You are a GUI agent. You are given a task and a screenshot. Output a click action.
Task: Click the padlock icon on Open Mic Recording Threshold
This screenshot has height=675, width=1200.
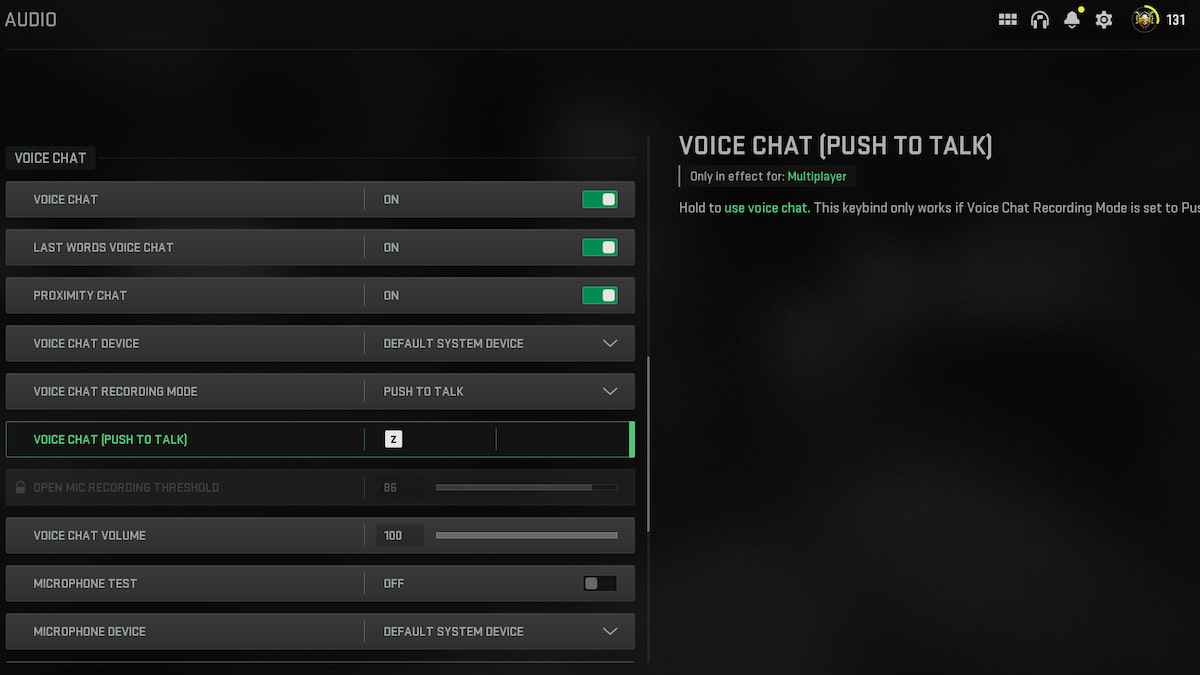coord(22,487)
